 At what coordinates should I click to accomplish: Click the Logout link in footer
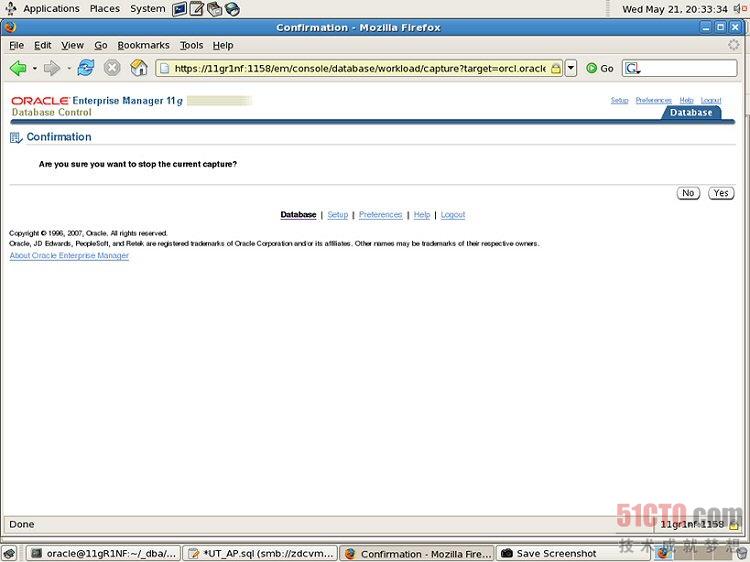click(x=452, y=215)
